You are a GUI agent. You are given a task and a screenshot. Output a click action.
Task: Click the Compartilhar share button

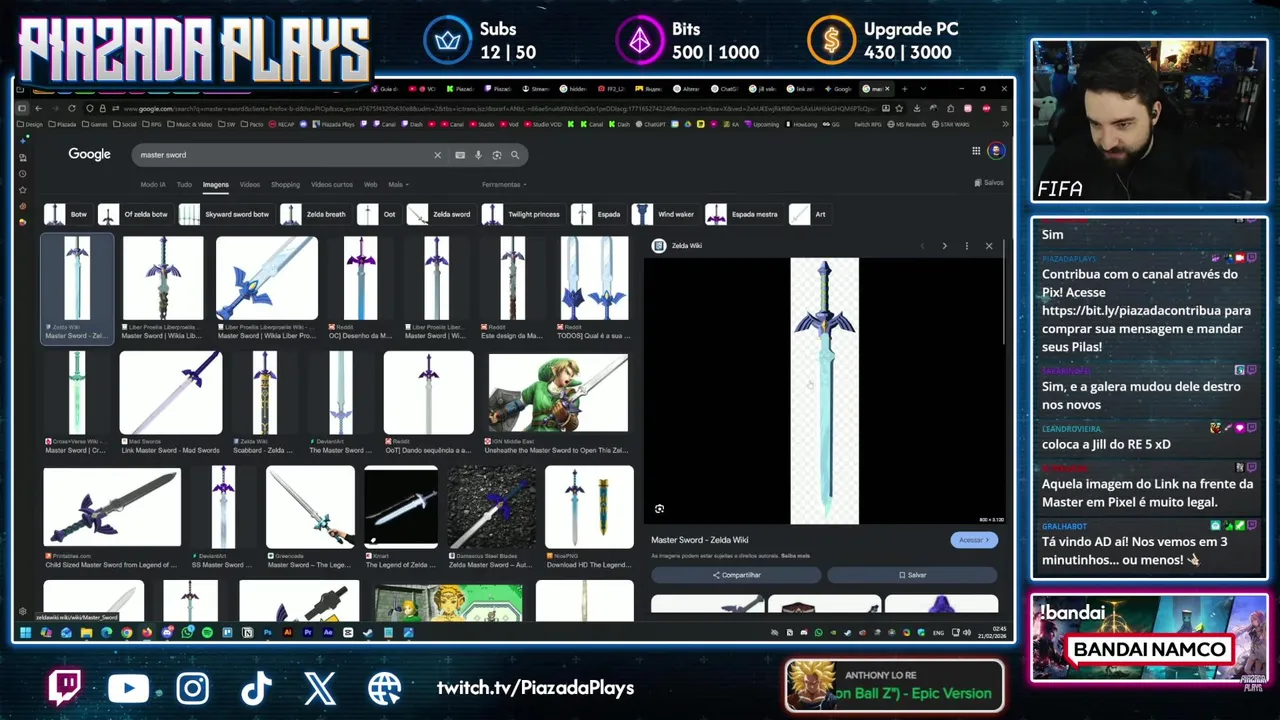click(736, 575)
